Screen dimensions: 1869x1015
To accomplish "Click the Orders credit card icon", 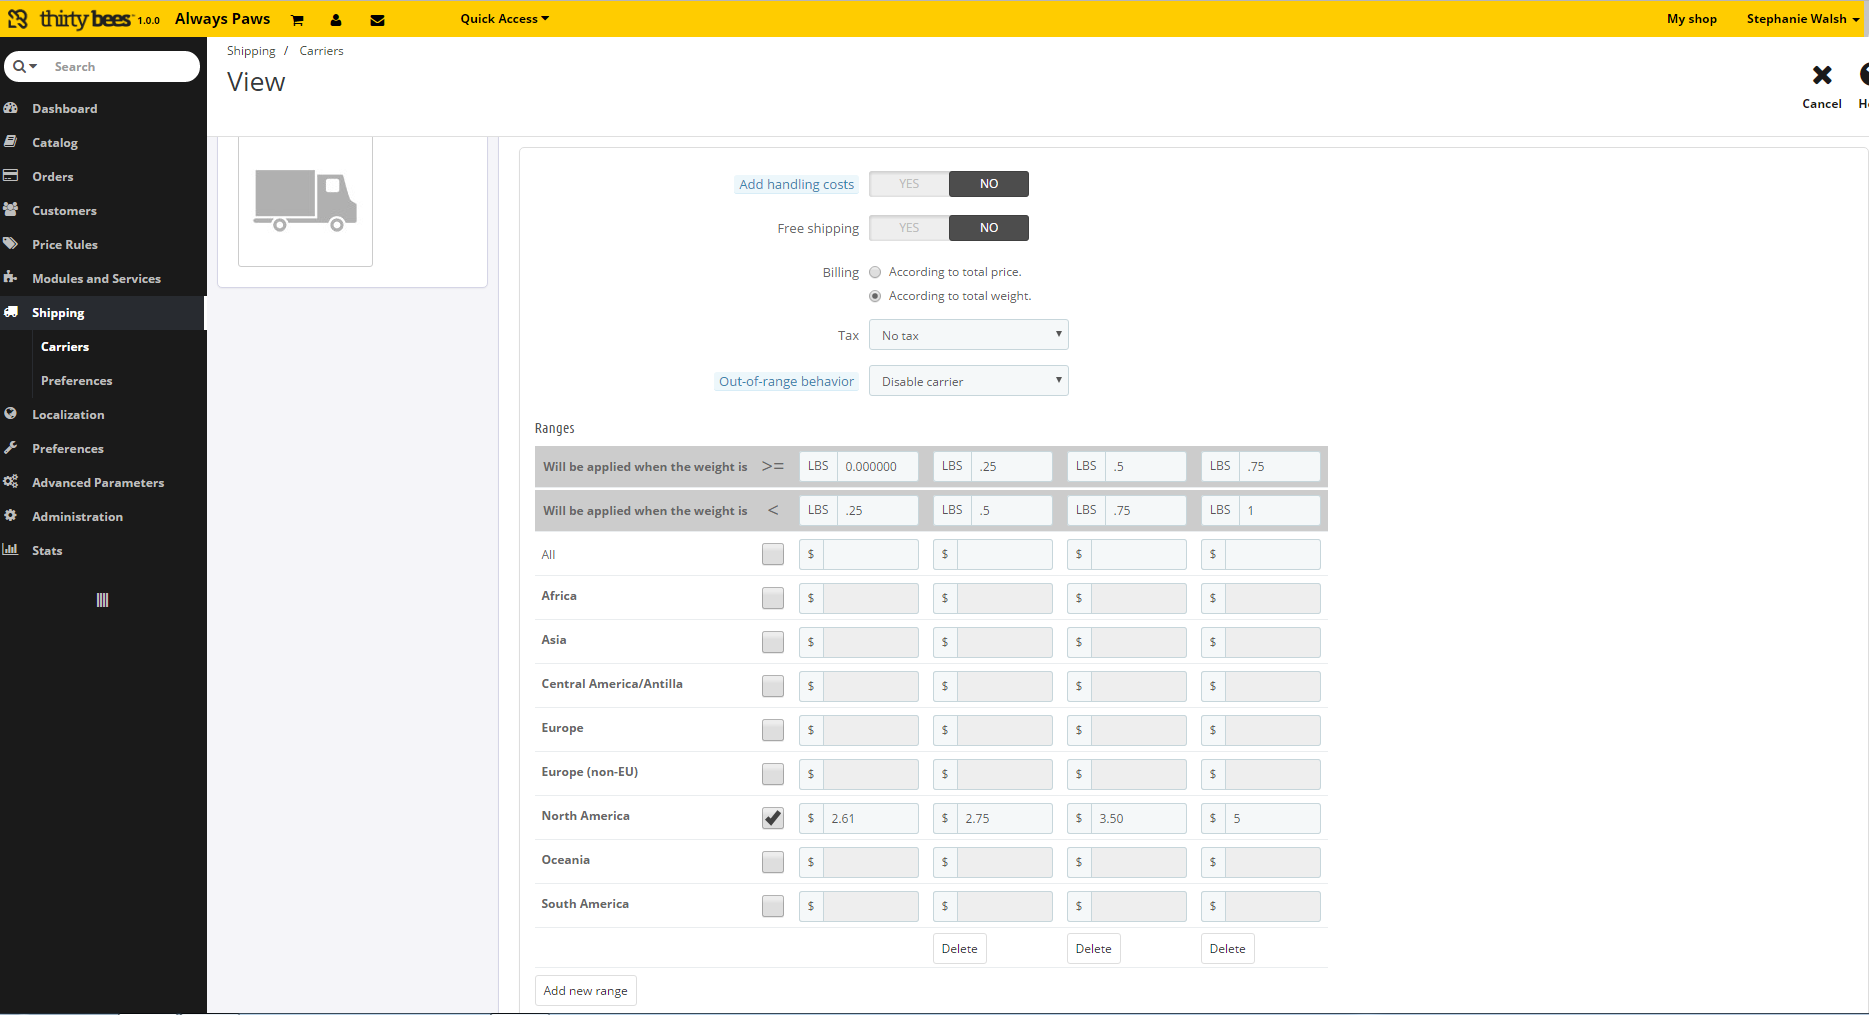I will pyautogui.click(x=11, y=176).
